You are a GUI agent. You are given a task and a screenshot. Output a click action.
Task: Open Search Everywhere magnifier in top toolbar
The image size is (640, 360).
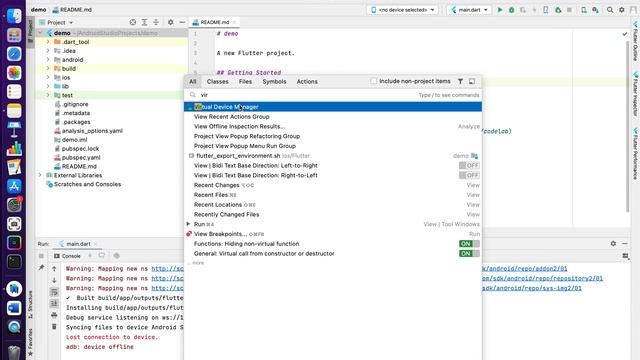pos(610,10)
